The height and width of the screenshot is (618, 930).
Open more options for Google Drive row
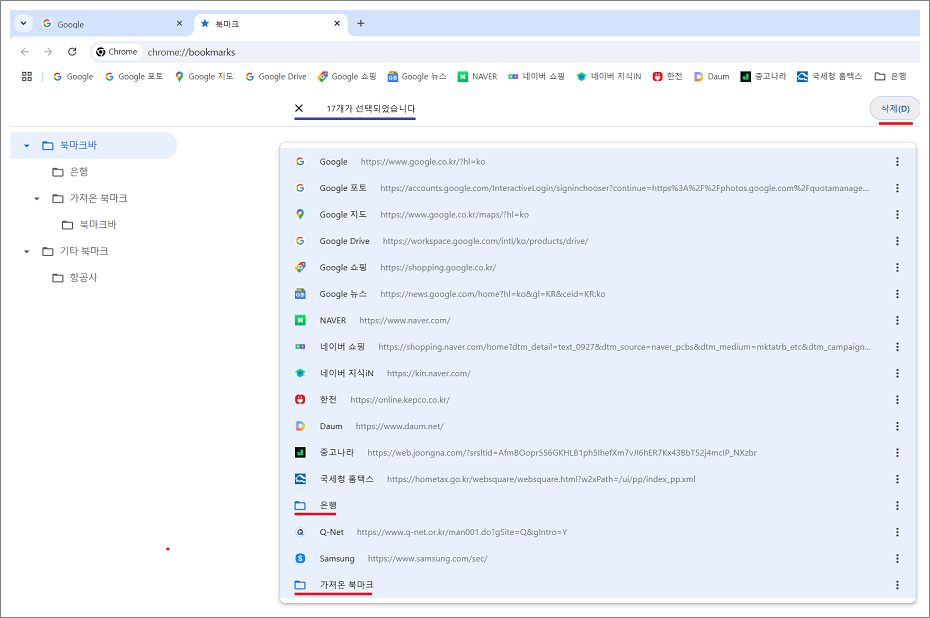coord(897,241)
